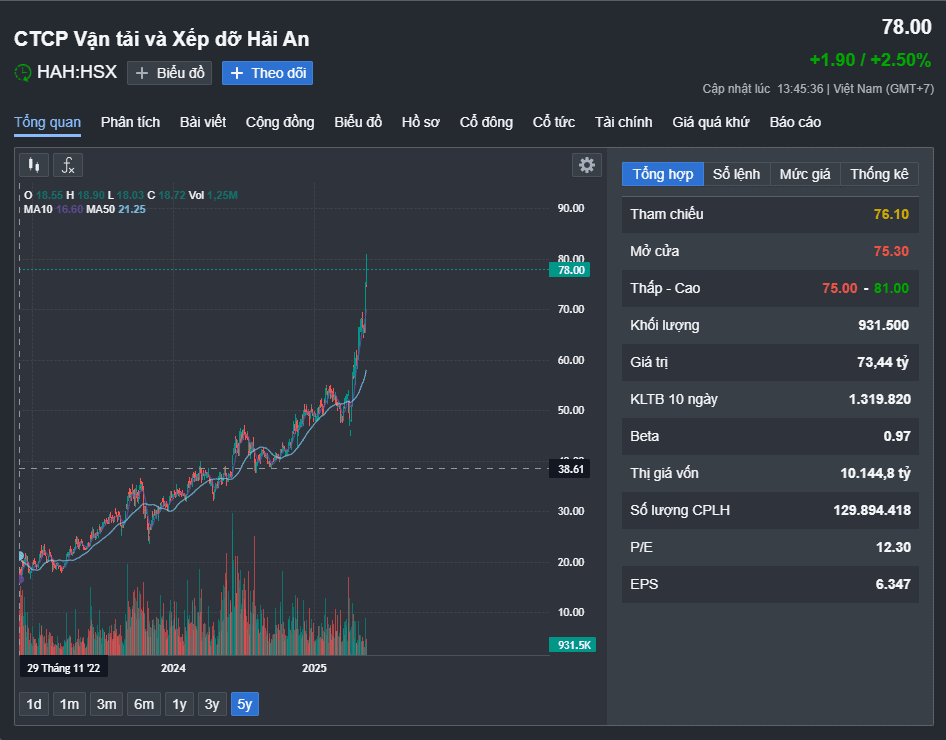Click the 78.00 price at top right
Viewport: 946px width, 740px height.
tap(906, 27)
